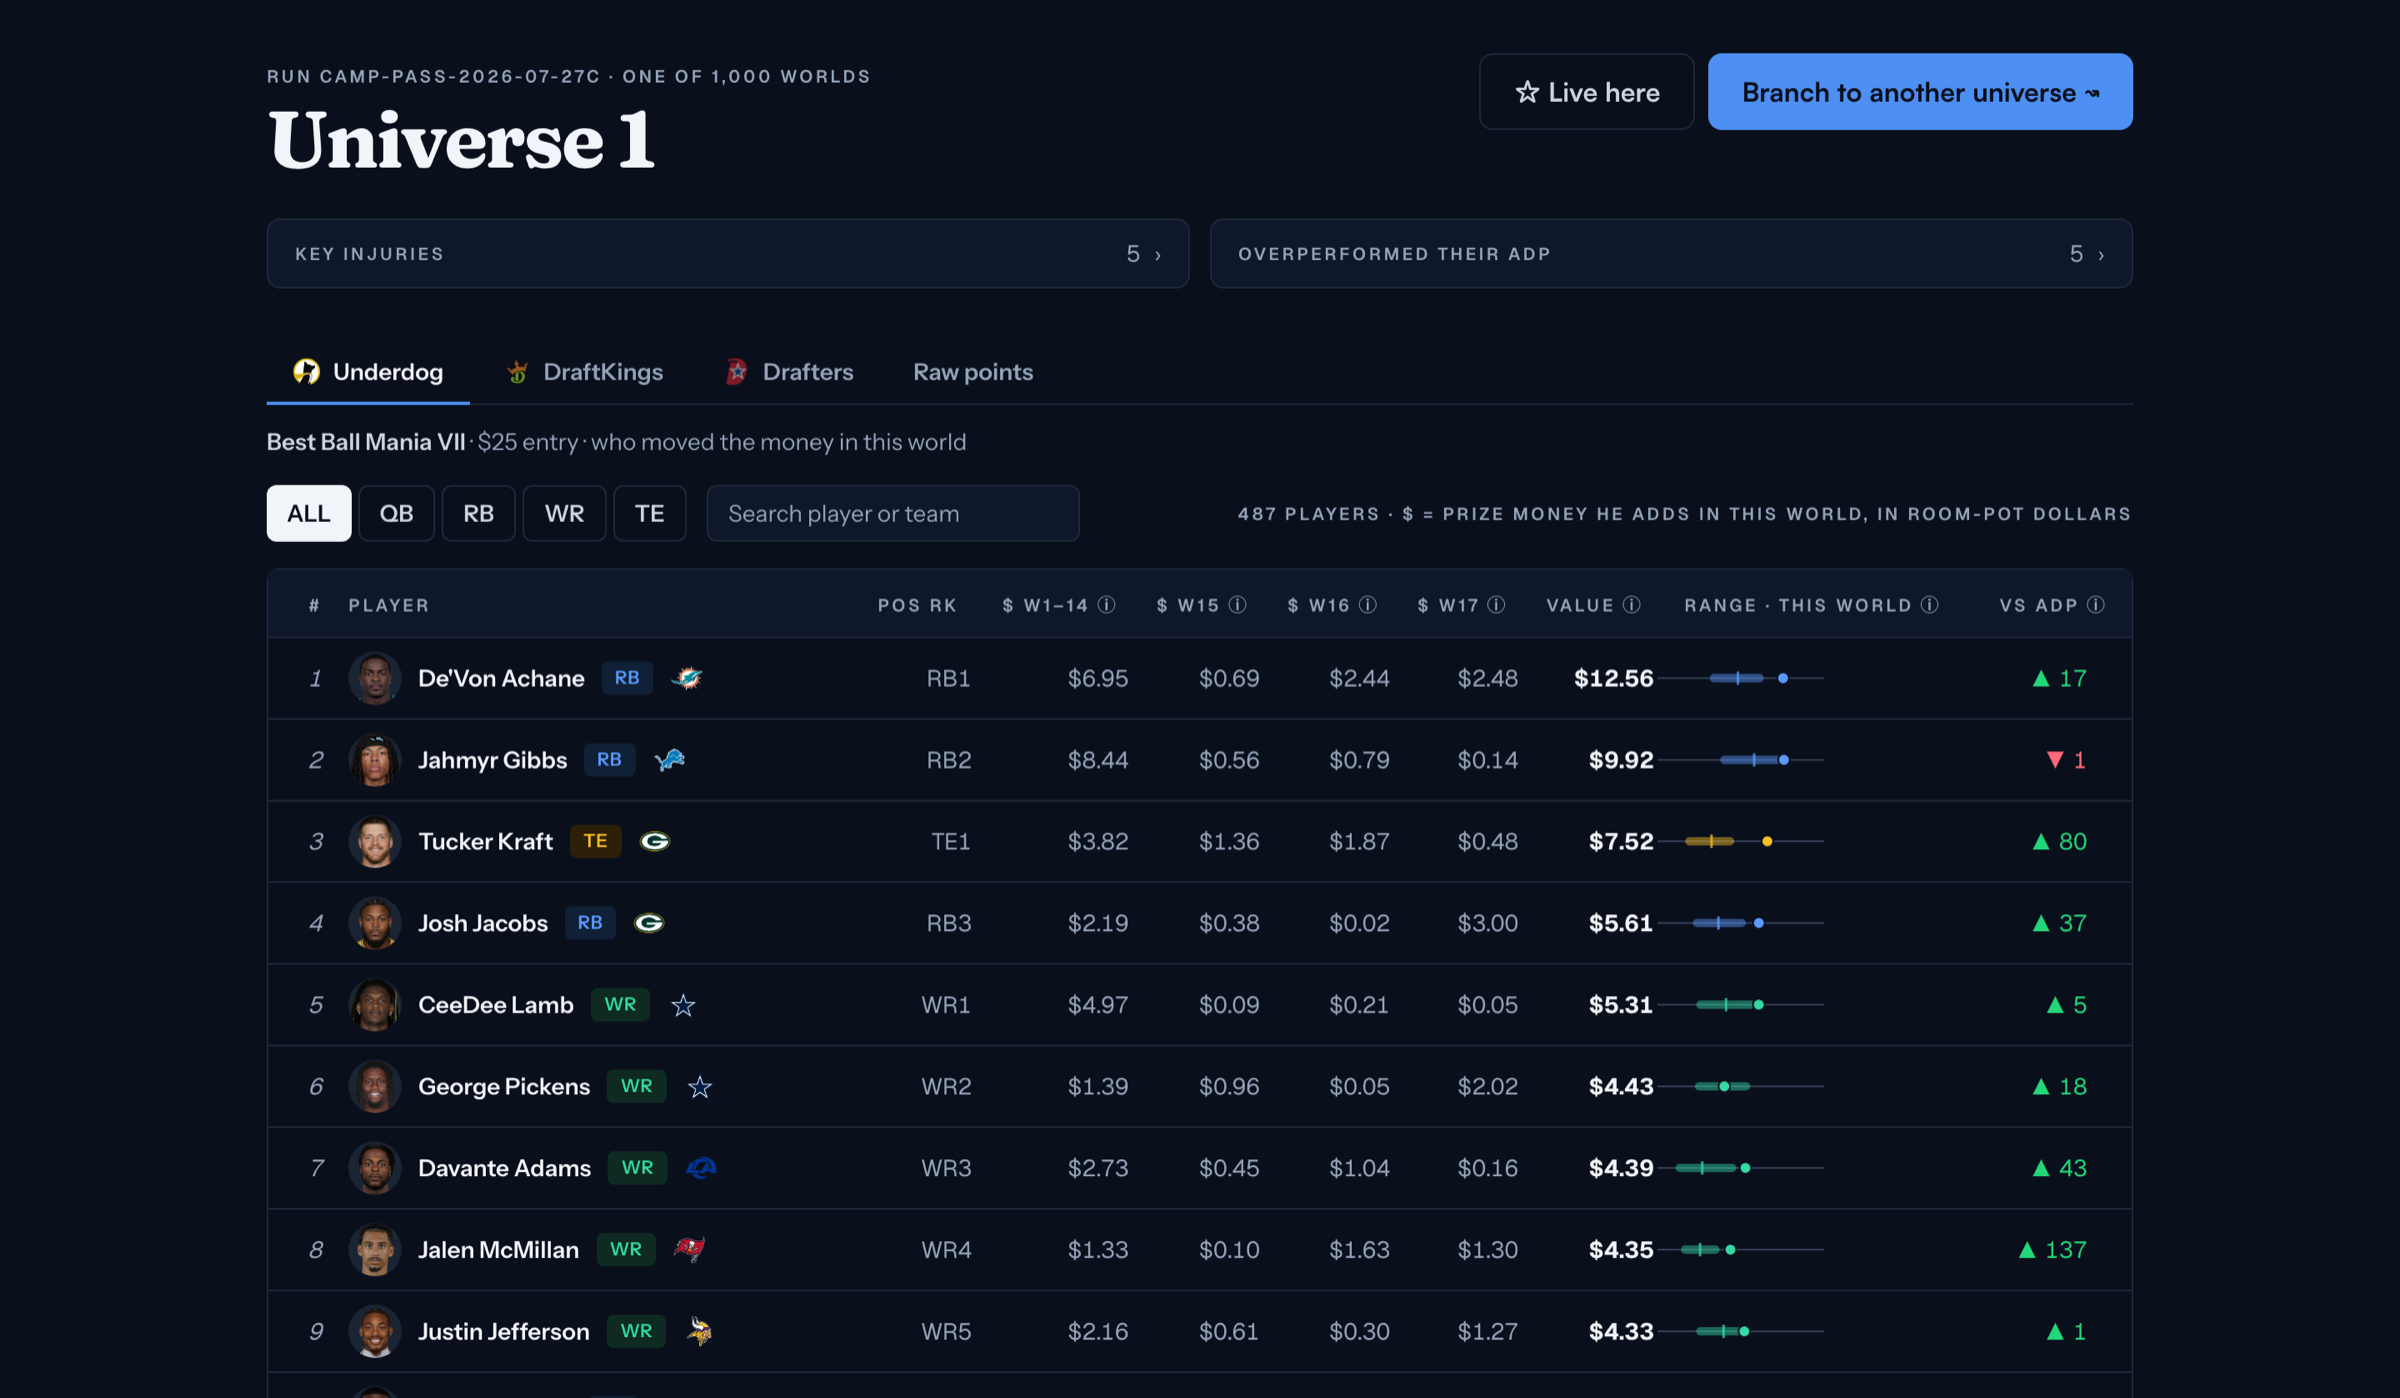Click the info icon beside $ W17 header
The height and width of the screenshot is (1398, 2400).
[1496, 605]
